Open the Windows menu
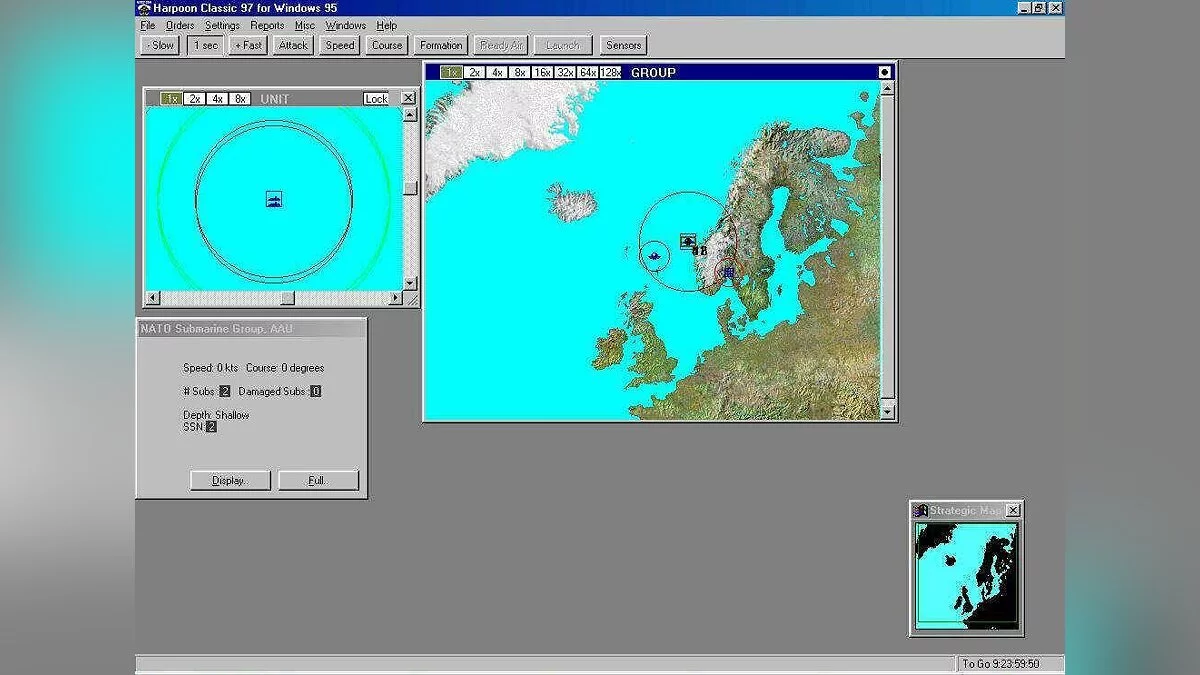 pos(346,25)
